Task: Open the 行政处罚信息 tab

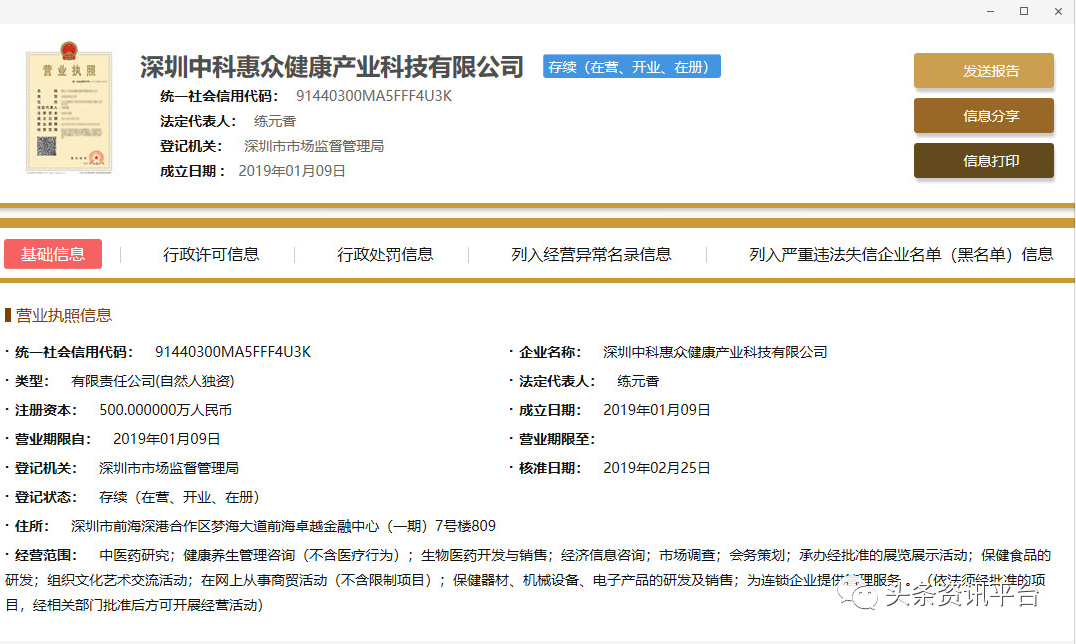Action: (x=385, y=255)
